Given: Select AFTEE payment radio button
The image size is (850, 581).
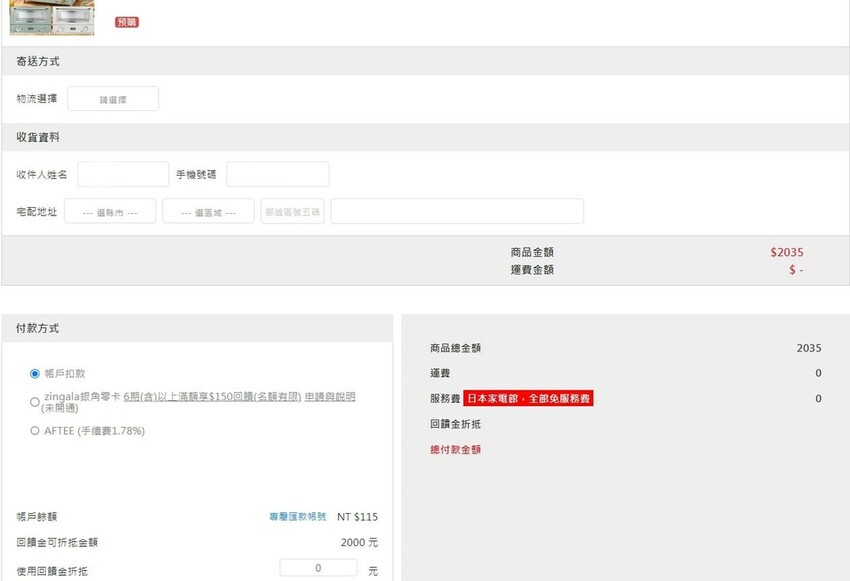Looking at the screenshot, I should tap(35, 431).
